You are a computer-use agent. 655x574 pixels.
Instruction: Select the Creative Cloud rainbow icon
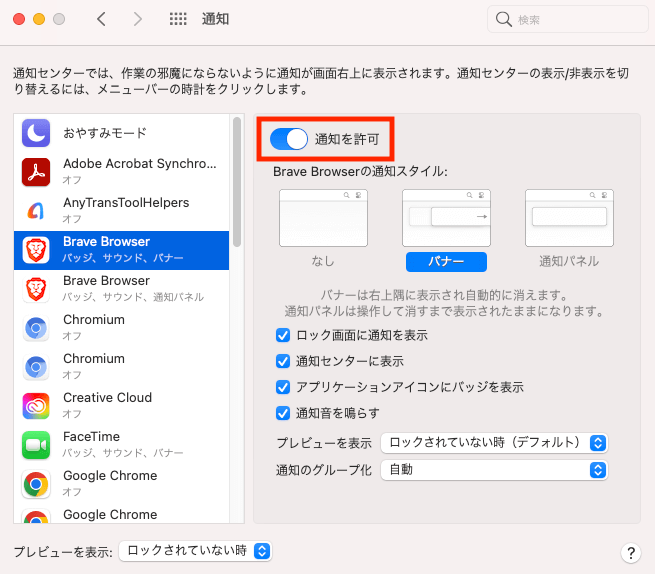36,406
